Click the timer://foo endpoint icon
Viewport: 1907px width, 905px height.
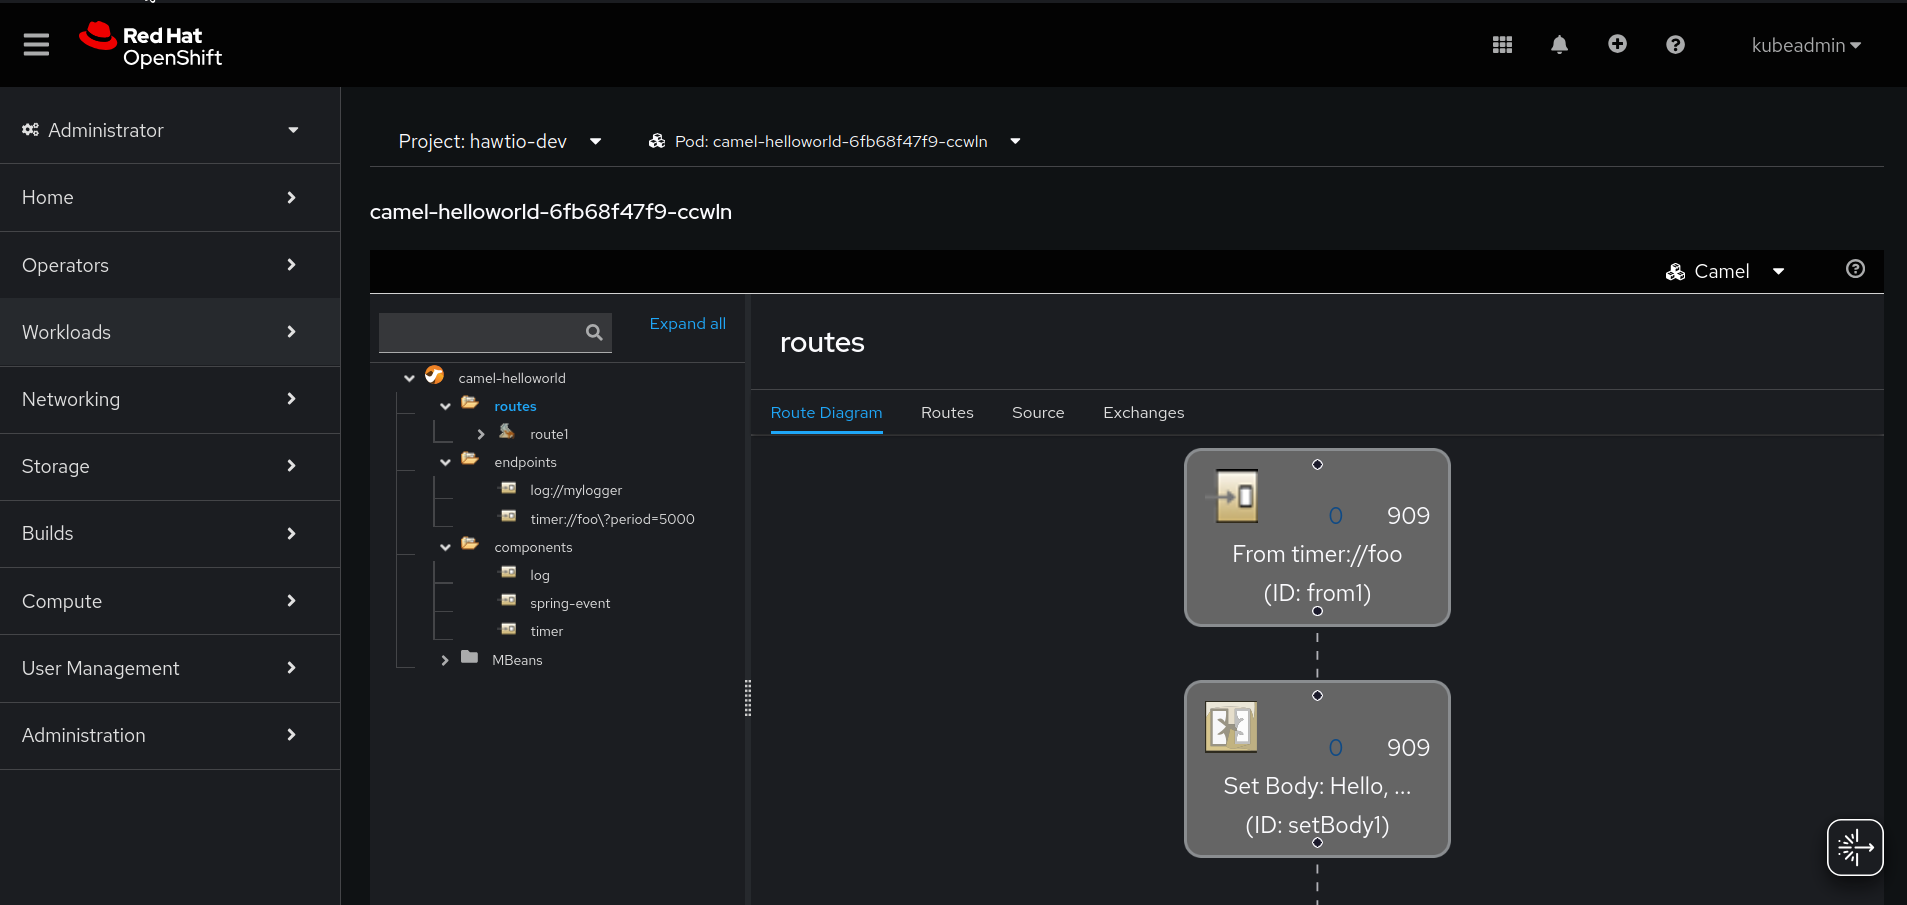pyautogui.click(x=508, y=516)
